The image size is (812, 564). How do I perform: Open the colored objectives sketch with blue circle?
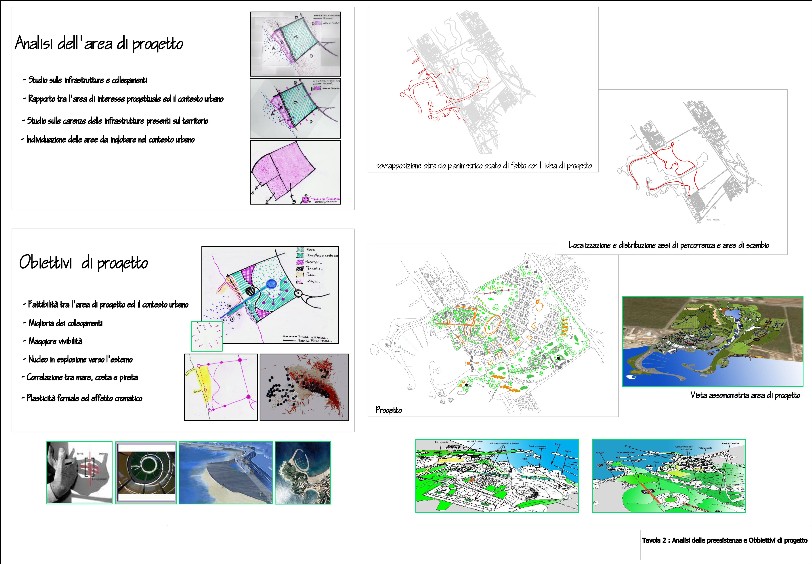[270, 295]
